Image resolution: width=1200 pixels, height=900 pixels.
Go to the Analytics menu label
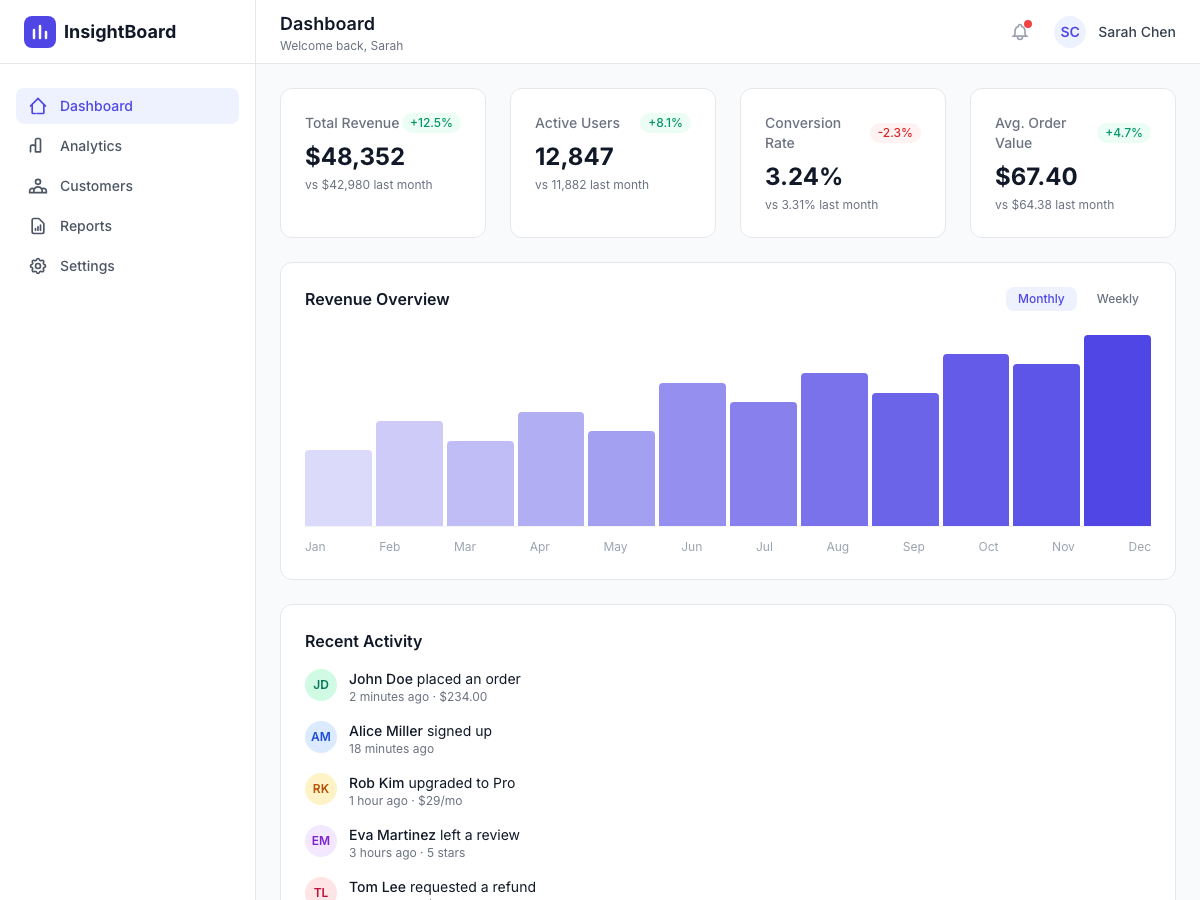(91, 146)
